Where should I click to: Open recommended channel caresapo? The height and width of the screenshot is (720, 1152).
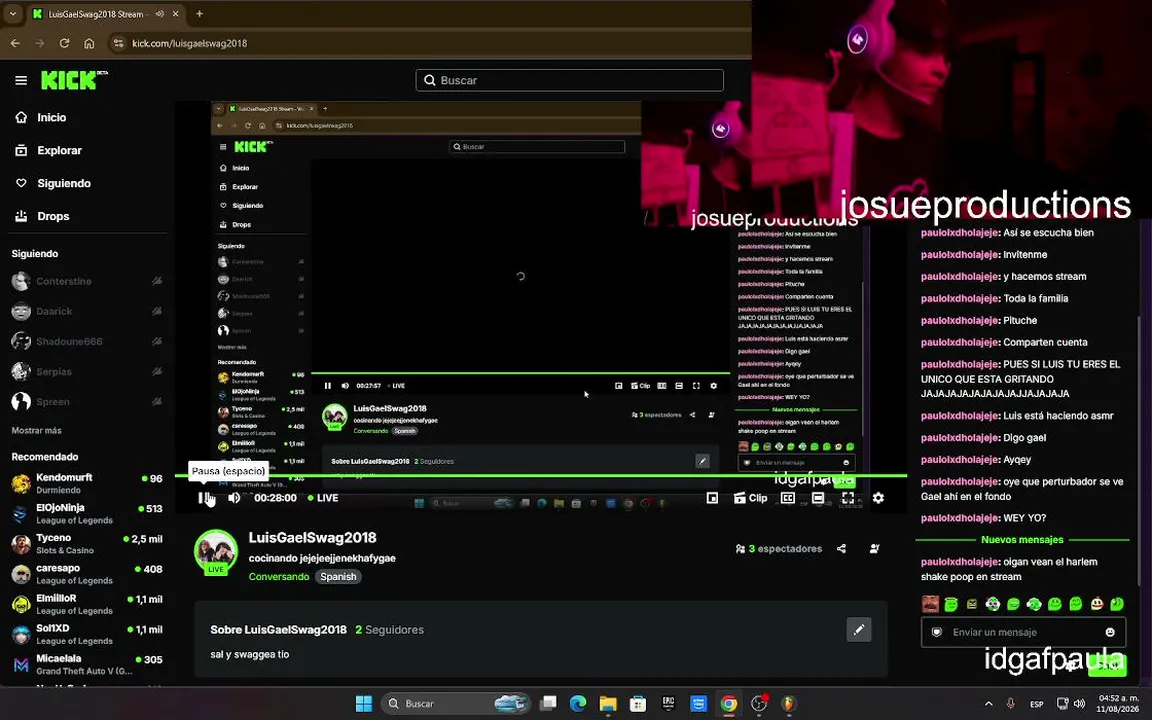(87, 574)
